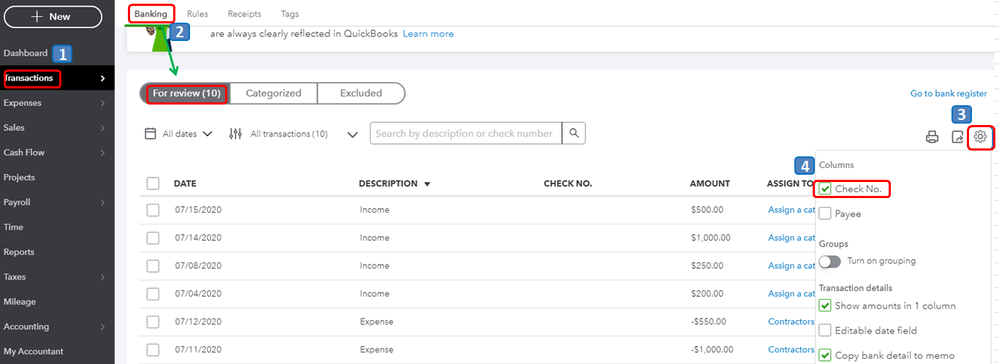Select the 07/12/2020 transaction checkbox
Screen dimensions: 999x364
(153, 322)
